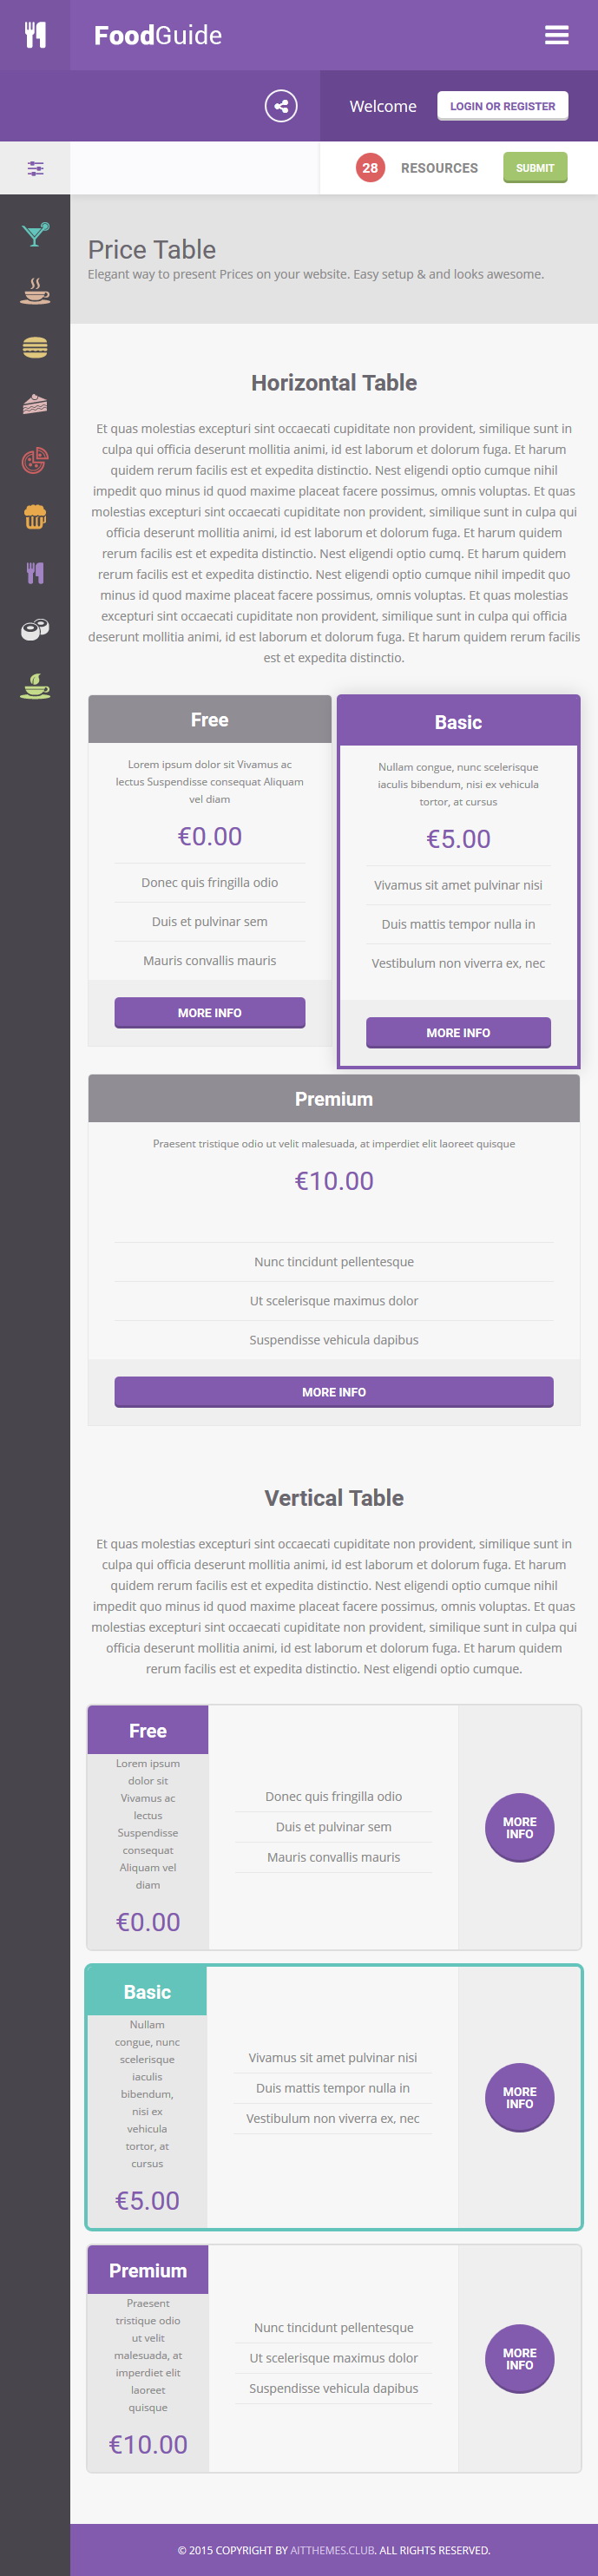Select the cake slice category icon
Image resolution: width=598 pixels, height=2576 pixels.
point(35,404)
